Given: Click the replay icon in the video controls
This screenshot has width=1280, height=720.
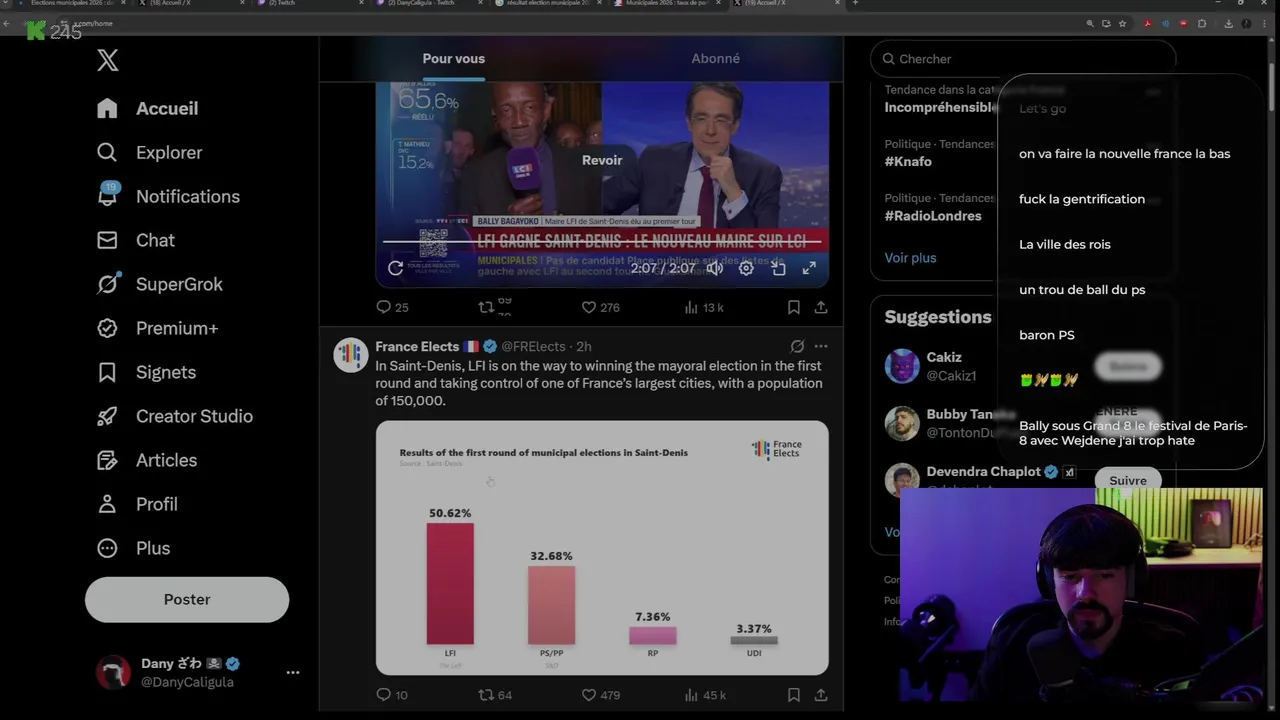Looking at the screenshot, I should (396, 268).
